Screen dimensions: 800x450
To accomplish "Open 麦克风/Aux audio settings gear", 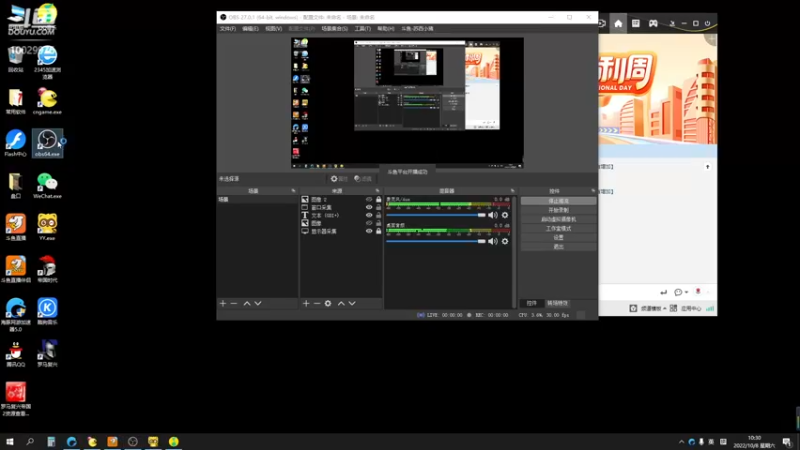I will point(505,215).
